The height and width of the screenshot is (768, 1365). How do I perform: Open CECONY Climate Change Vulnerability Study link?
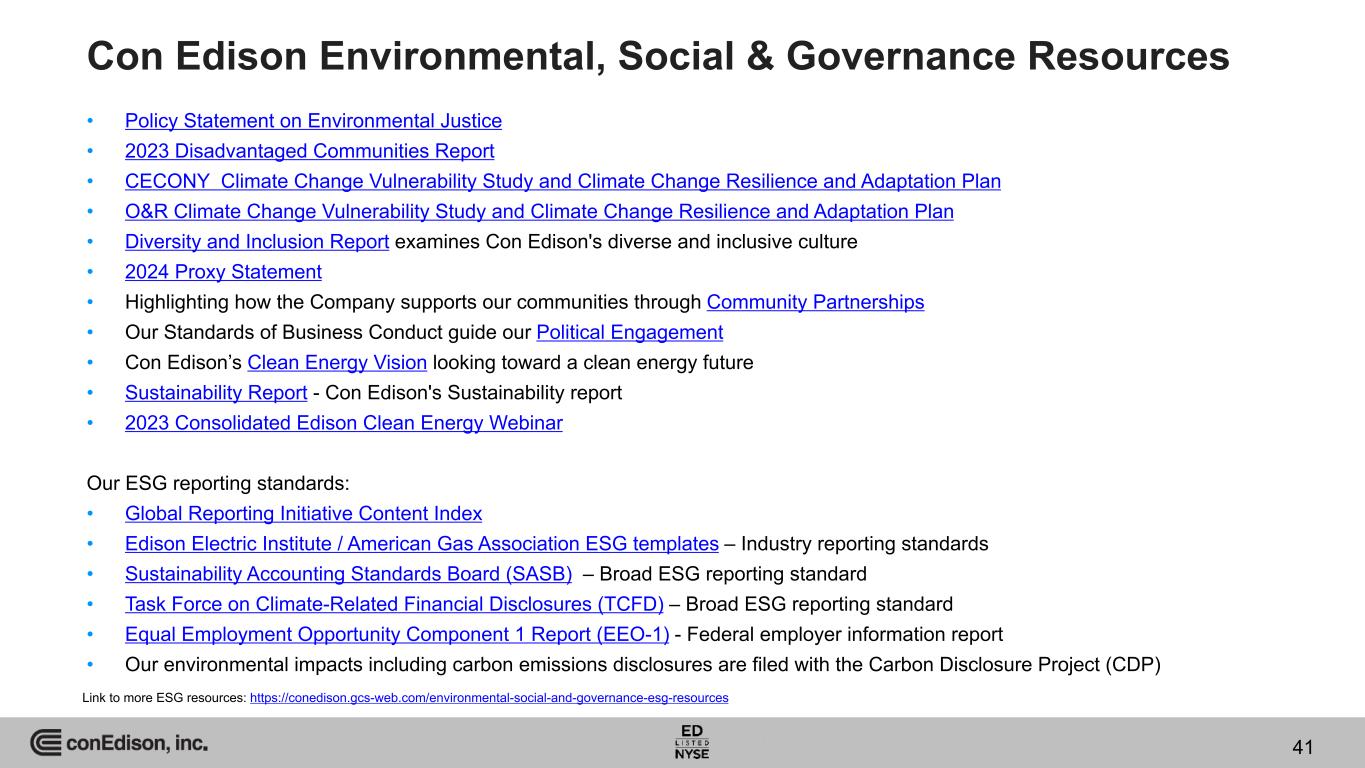562,181
